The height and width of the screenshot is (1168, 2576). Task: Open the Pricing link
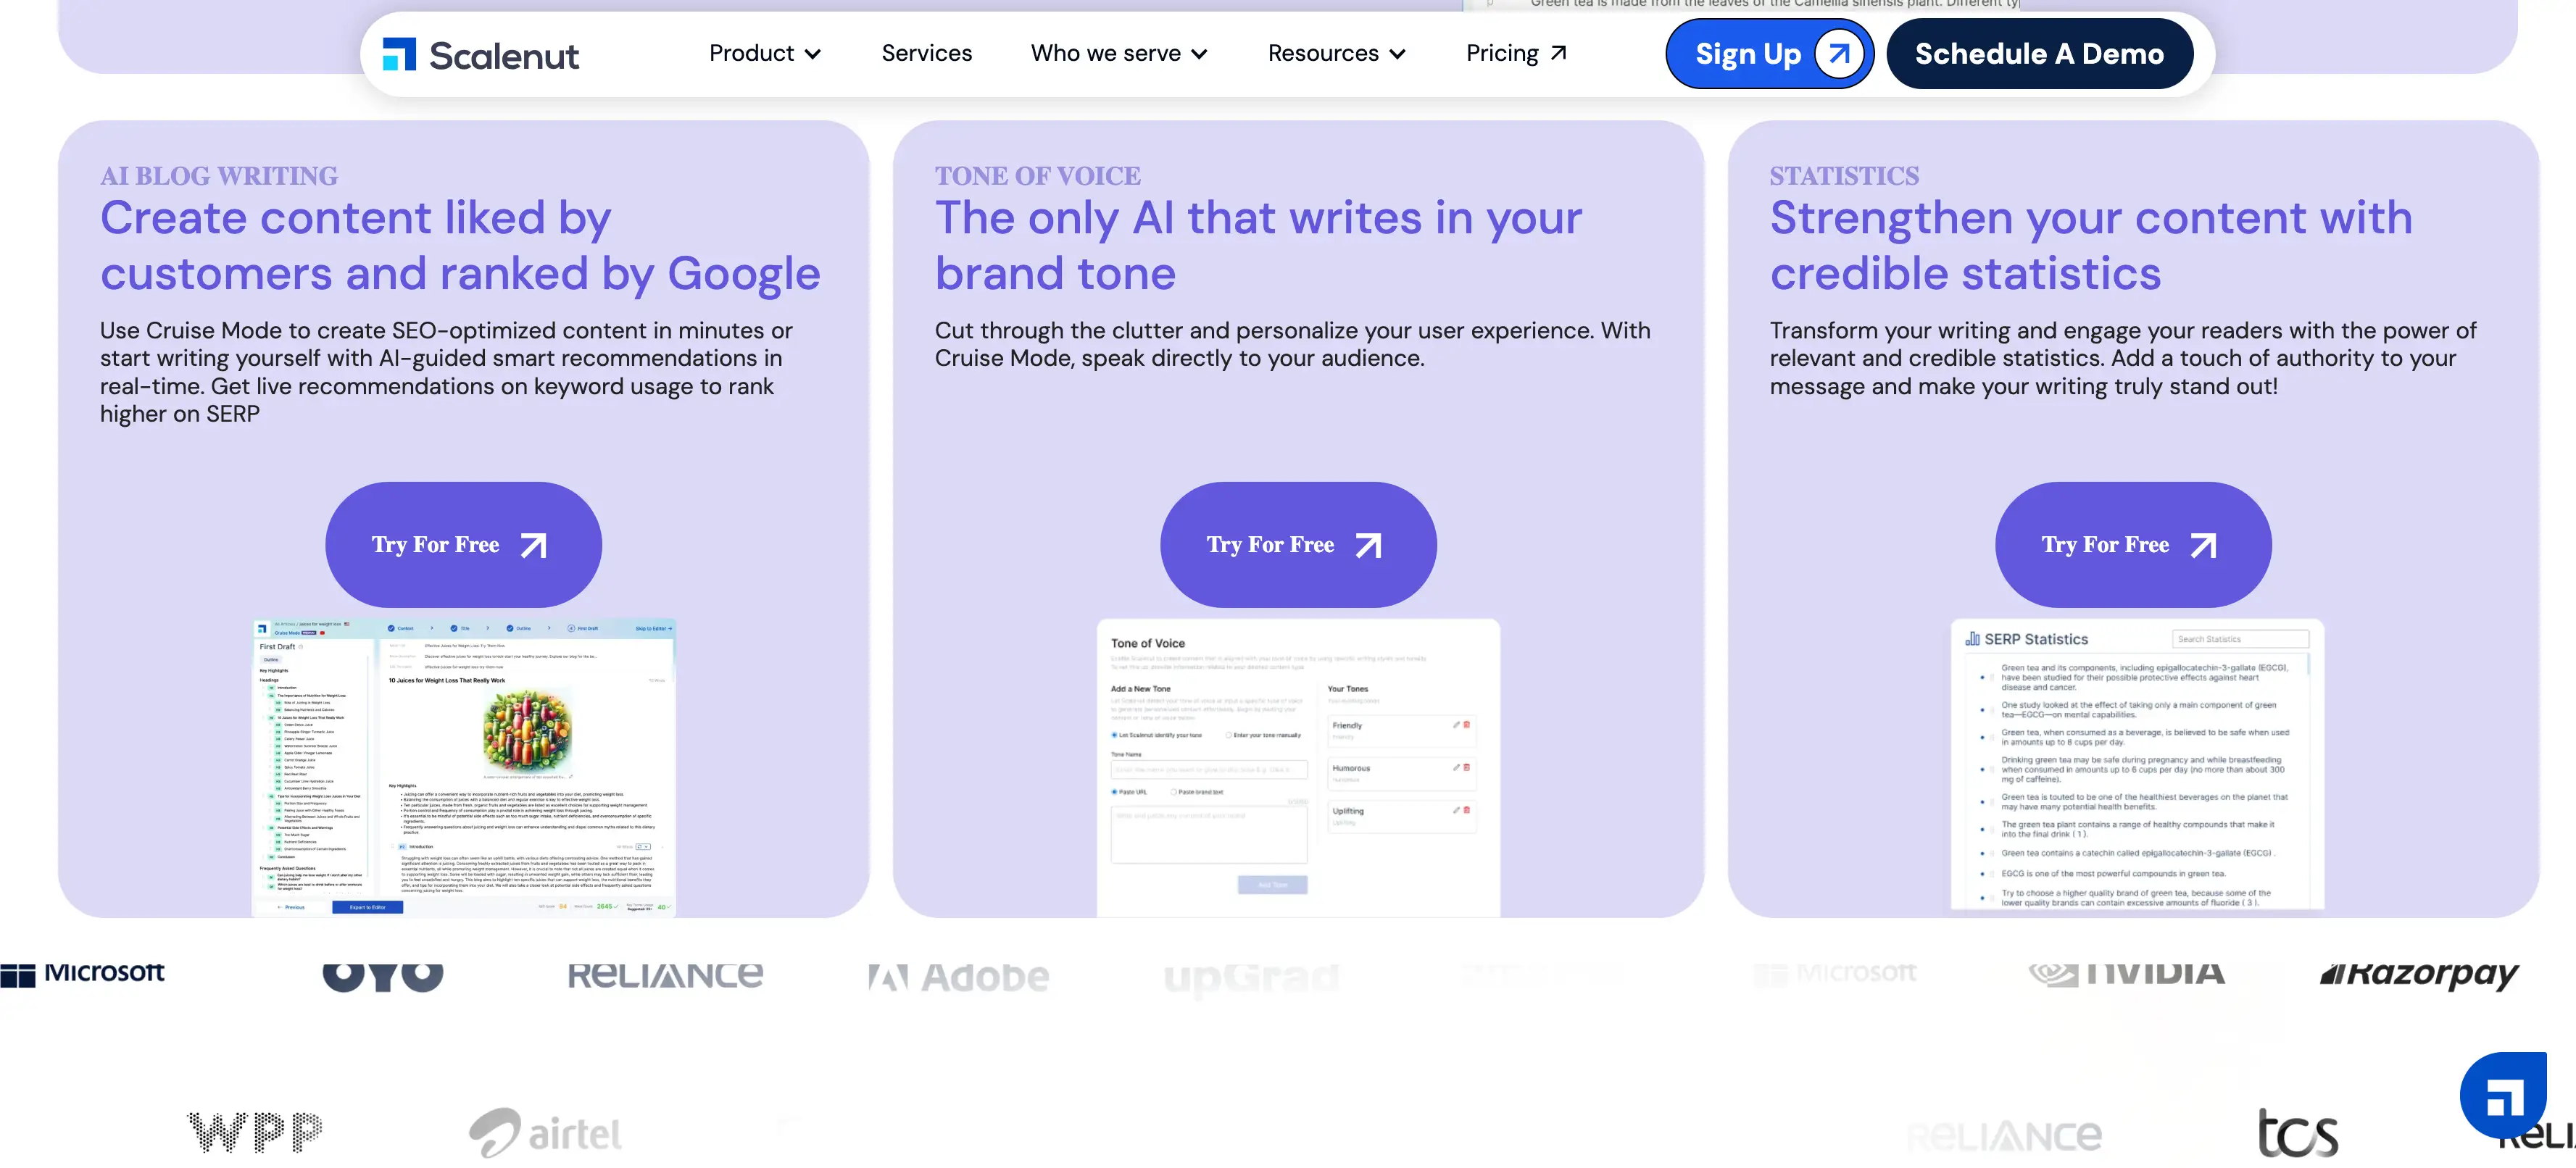pos(1516,53)
